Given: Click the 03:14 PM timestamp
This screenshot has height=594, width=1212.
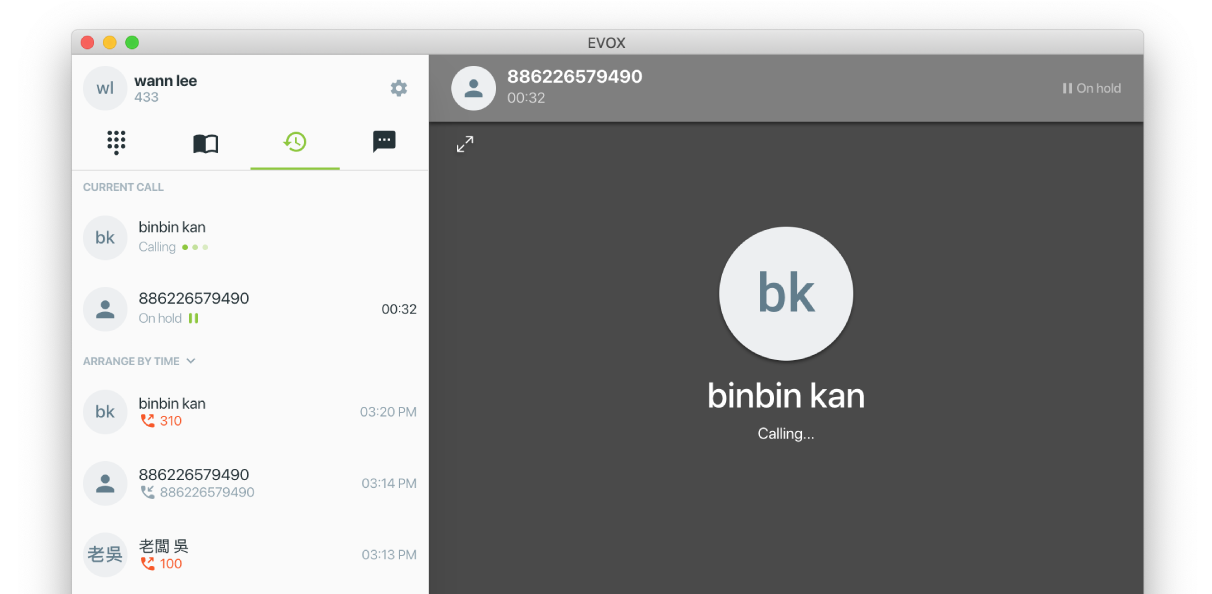Looking at the screenshot, I should tap(389, 483).
